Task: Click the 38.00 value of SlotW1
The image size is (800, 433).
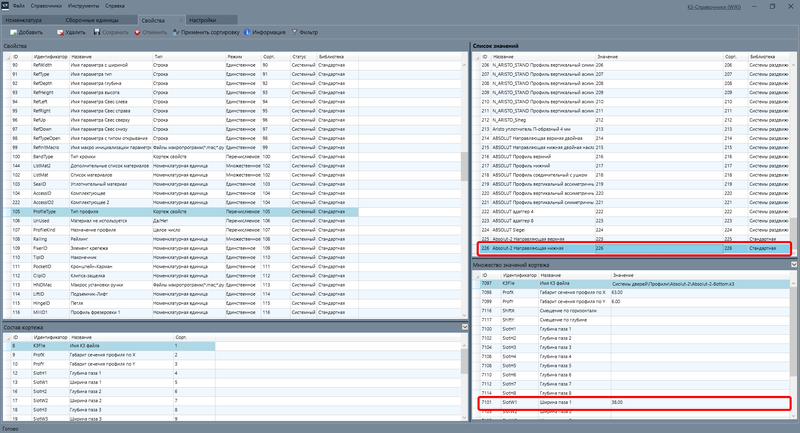Action: (x=617, y=402)
